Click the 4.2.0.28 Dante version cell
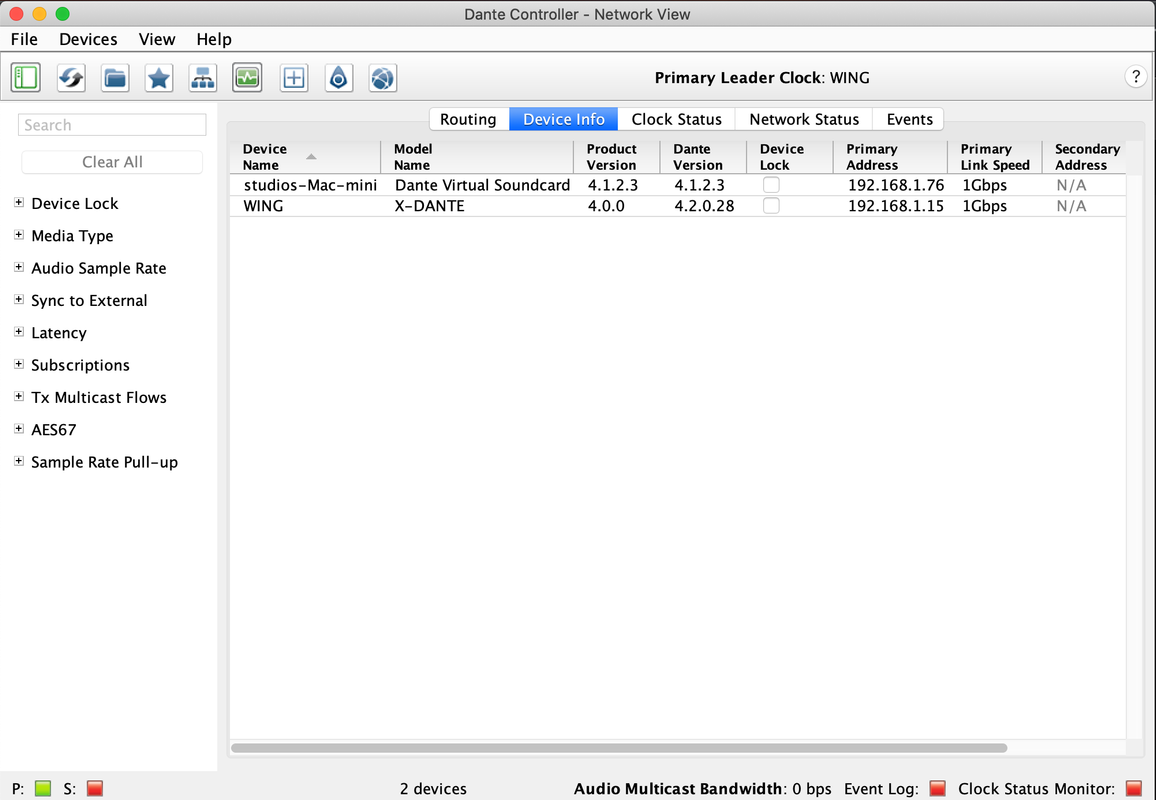The width and height of the screenshot is (1156, 800). 704,205
